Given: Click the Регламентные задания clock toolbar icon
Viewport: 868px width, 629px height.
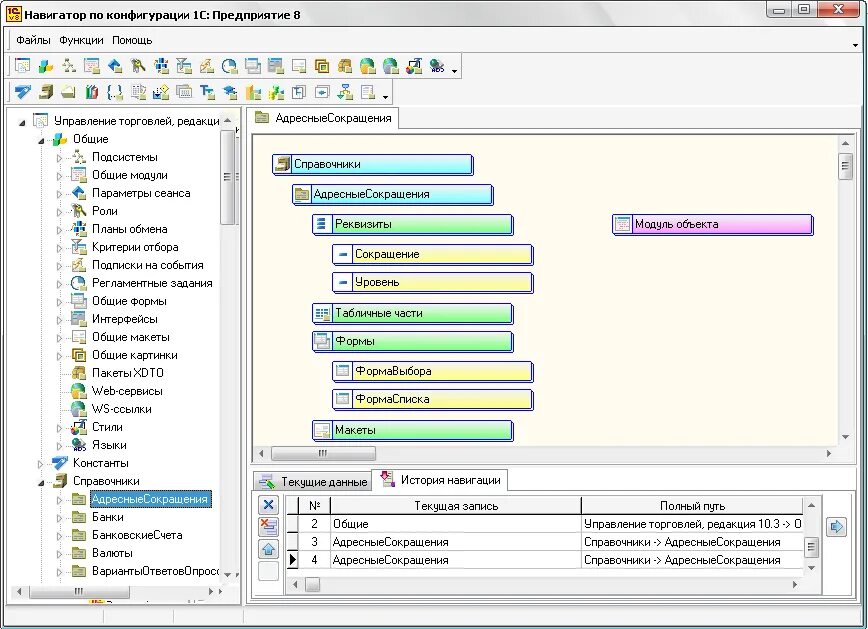Looking at the screenshot, I should click(x=230, y=66).
